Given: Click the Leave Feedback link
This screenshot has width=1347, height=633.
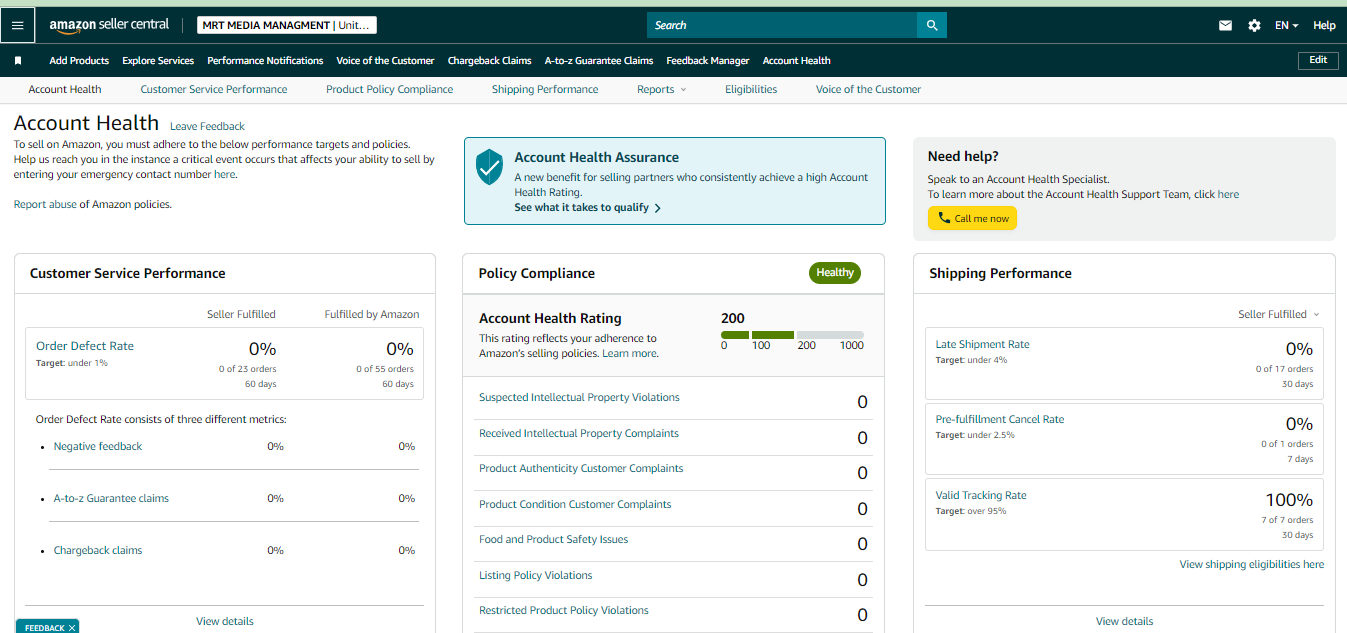Looking at the screenshot, I should (x=207, y=127).
